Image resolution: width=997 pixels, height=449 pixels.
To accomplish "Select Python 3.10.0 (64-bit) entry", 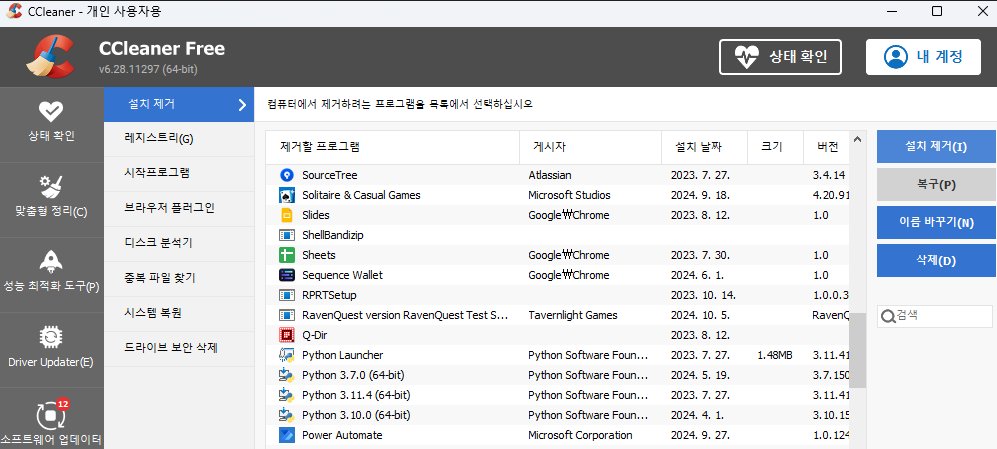I will click(x=356, y=415).
